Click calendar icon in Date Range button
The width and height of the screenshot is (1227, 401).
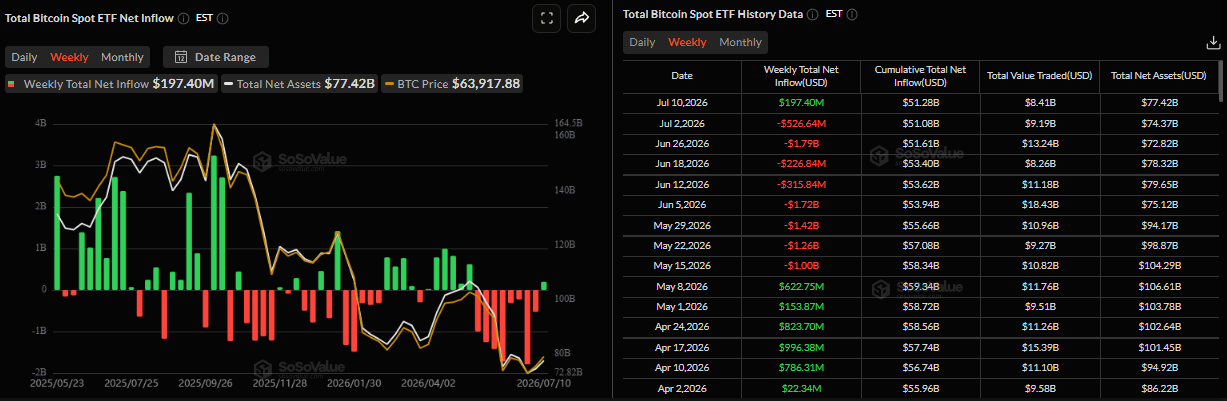click(180, 57)
